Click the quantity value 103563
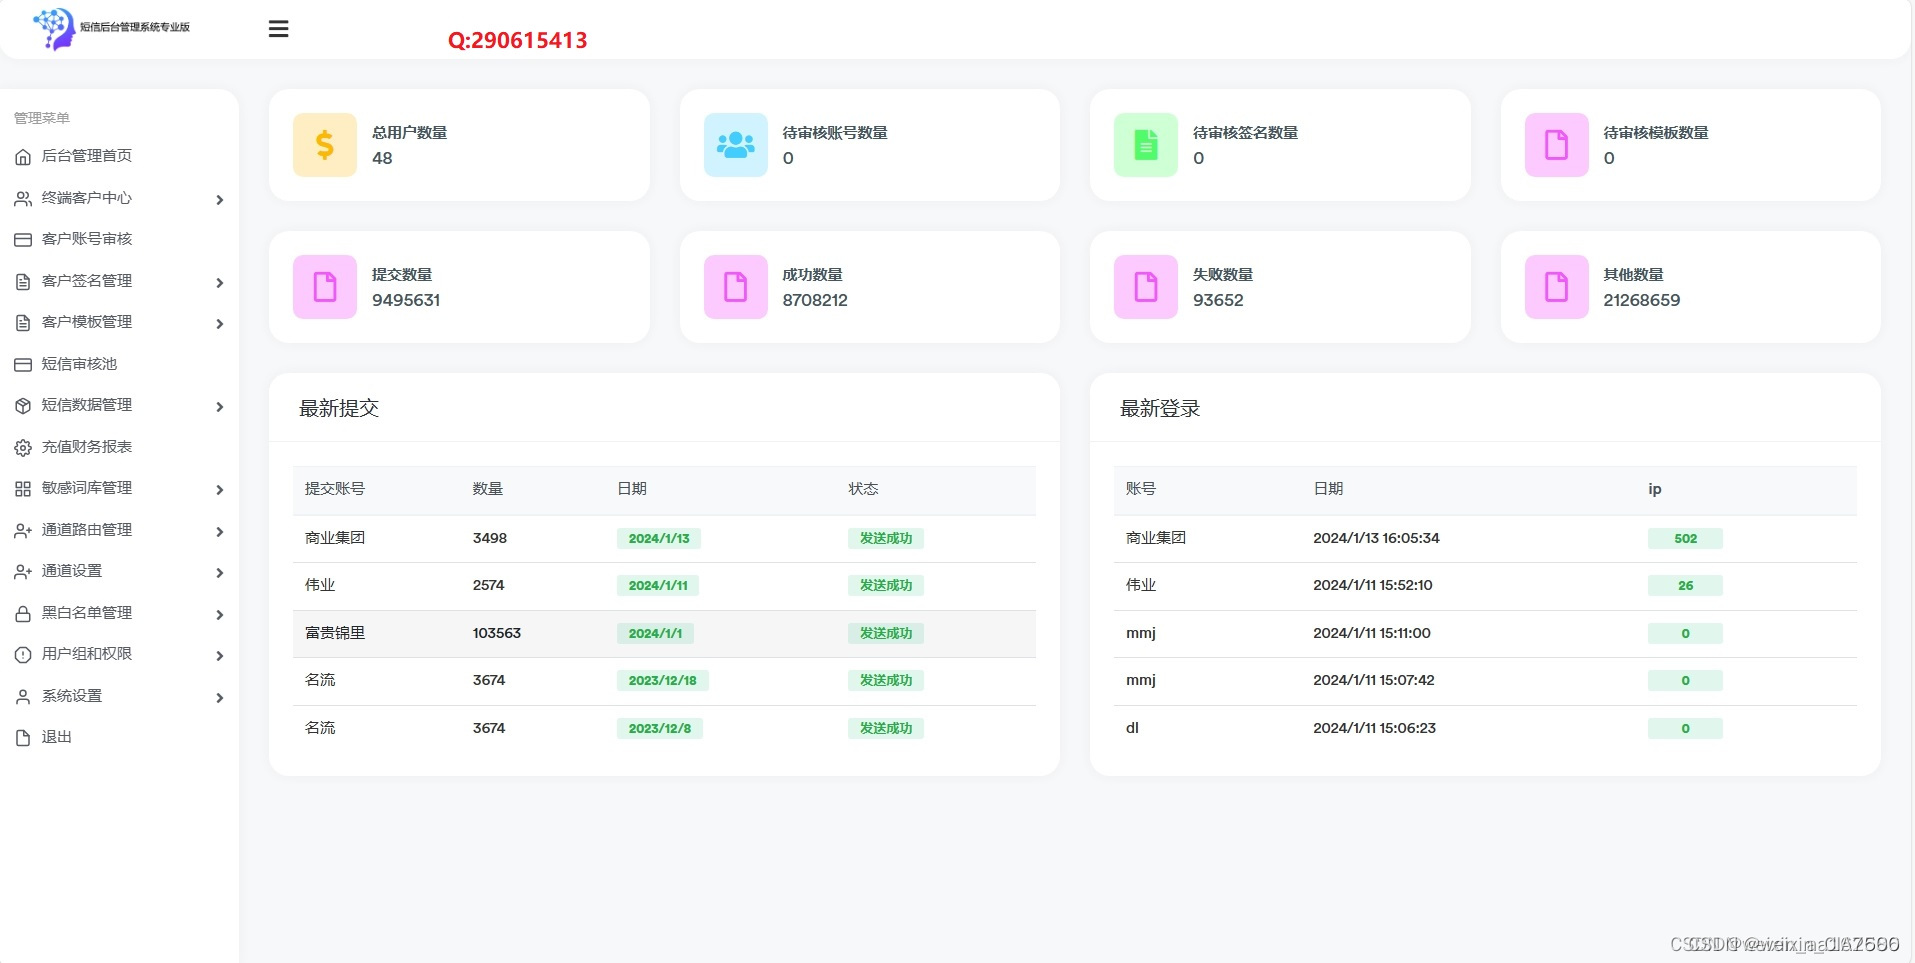 497,633
